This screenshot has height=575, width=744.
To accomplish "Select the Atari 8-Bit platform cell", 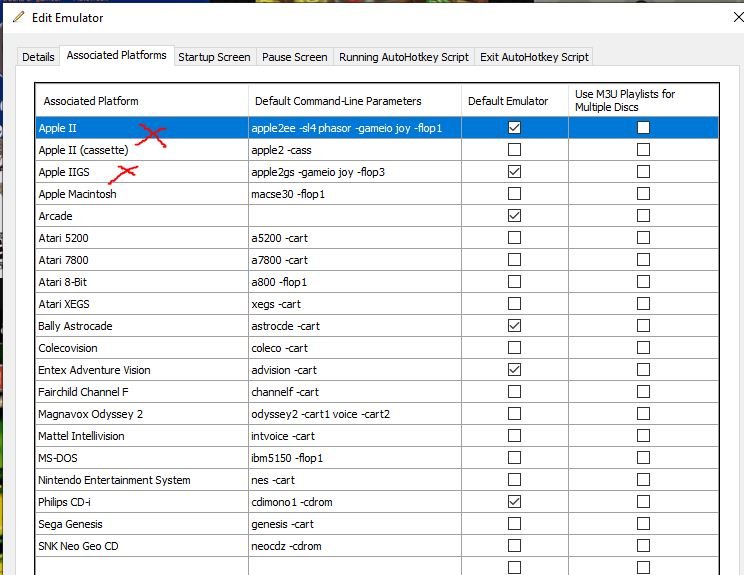I will pyautogui.click(x=142, y=282).
